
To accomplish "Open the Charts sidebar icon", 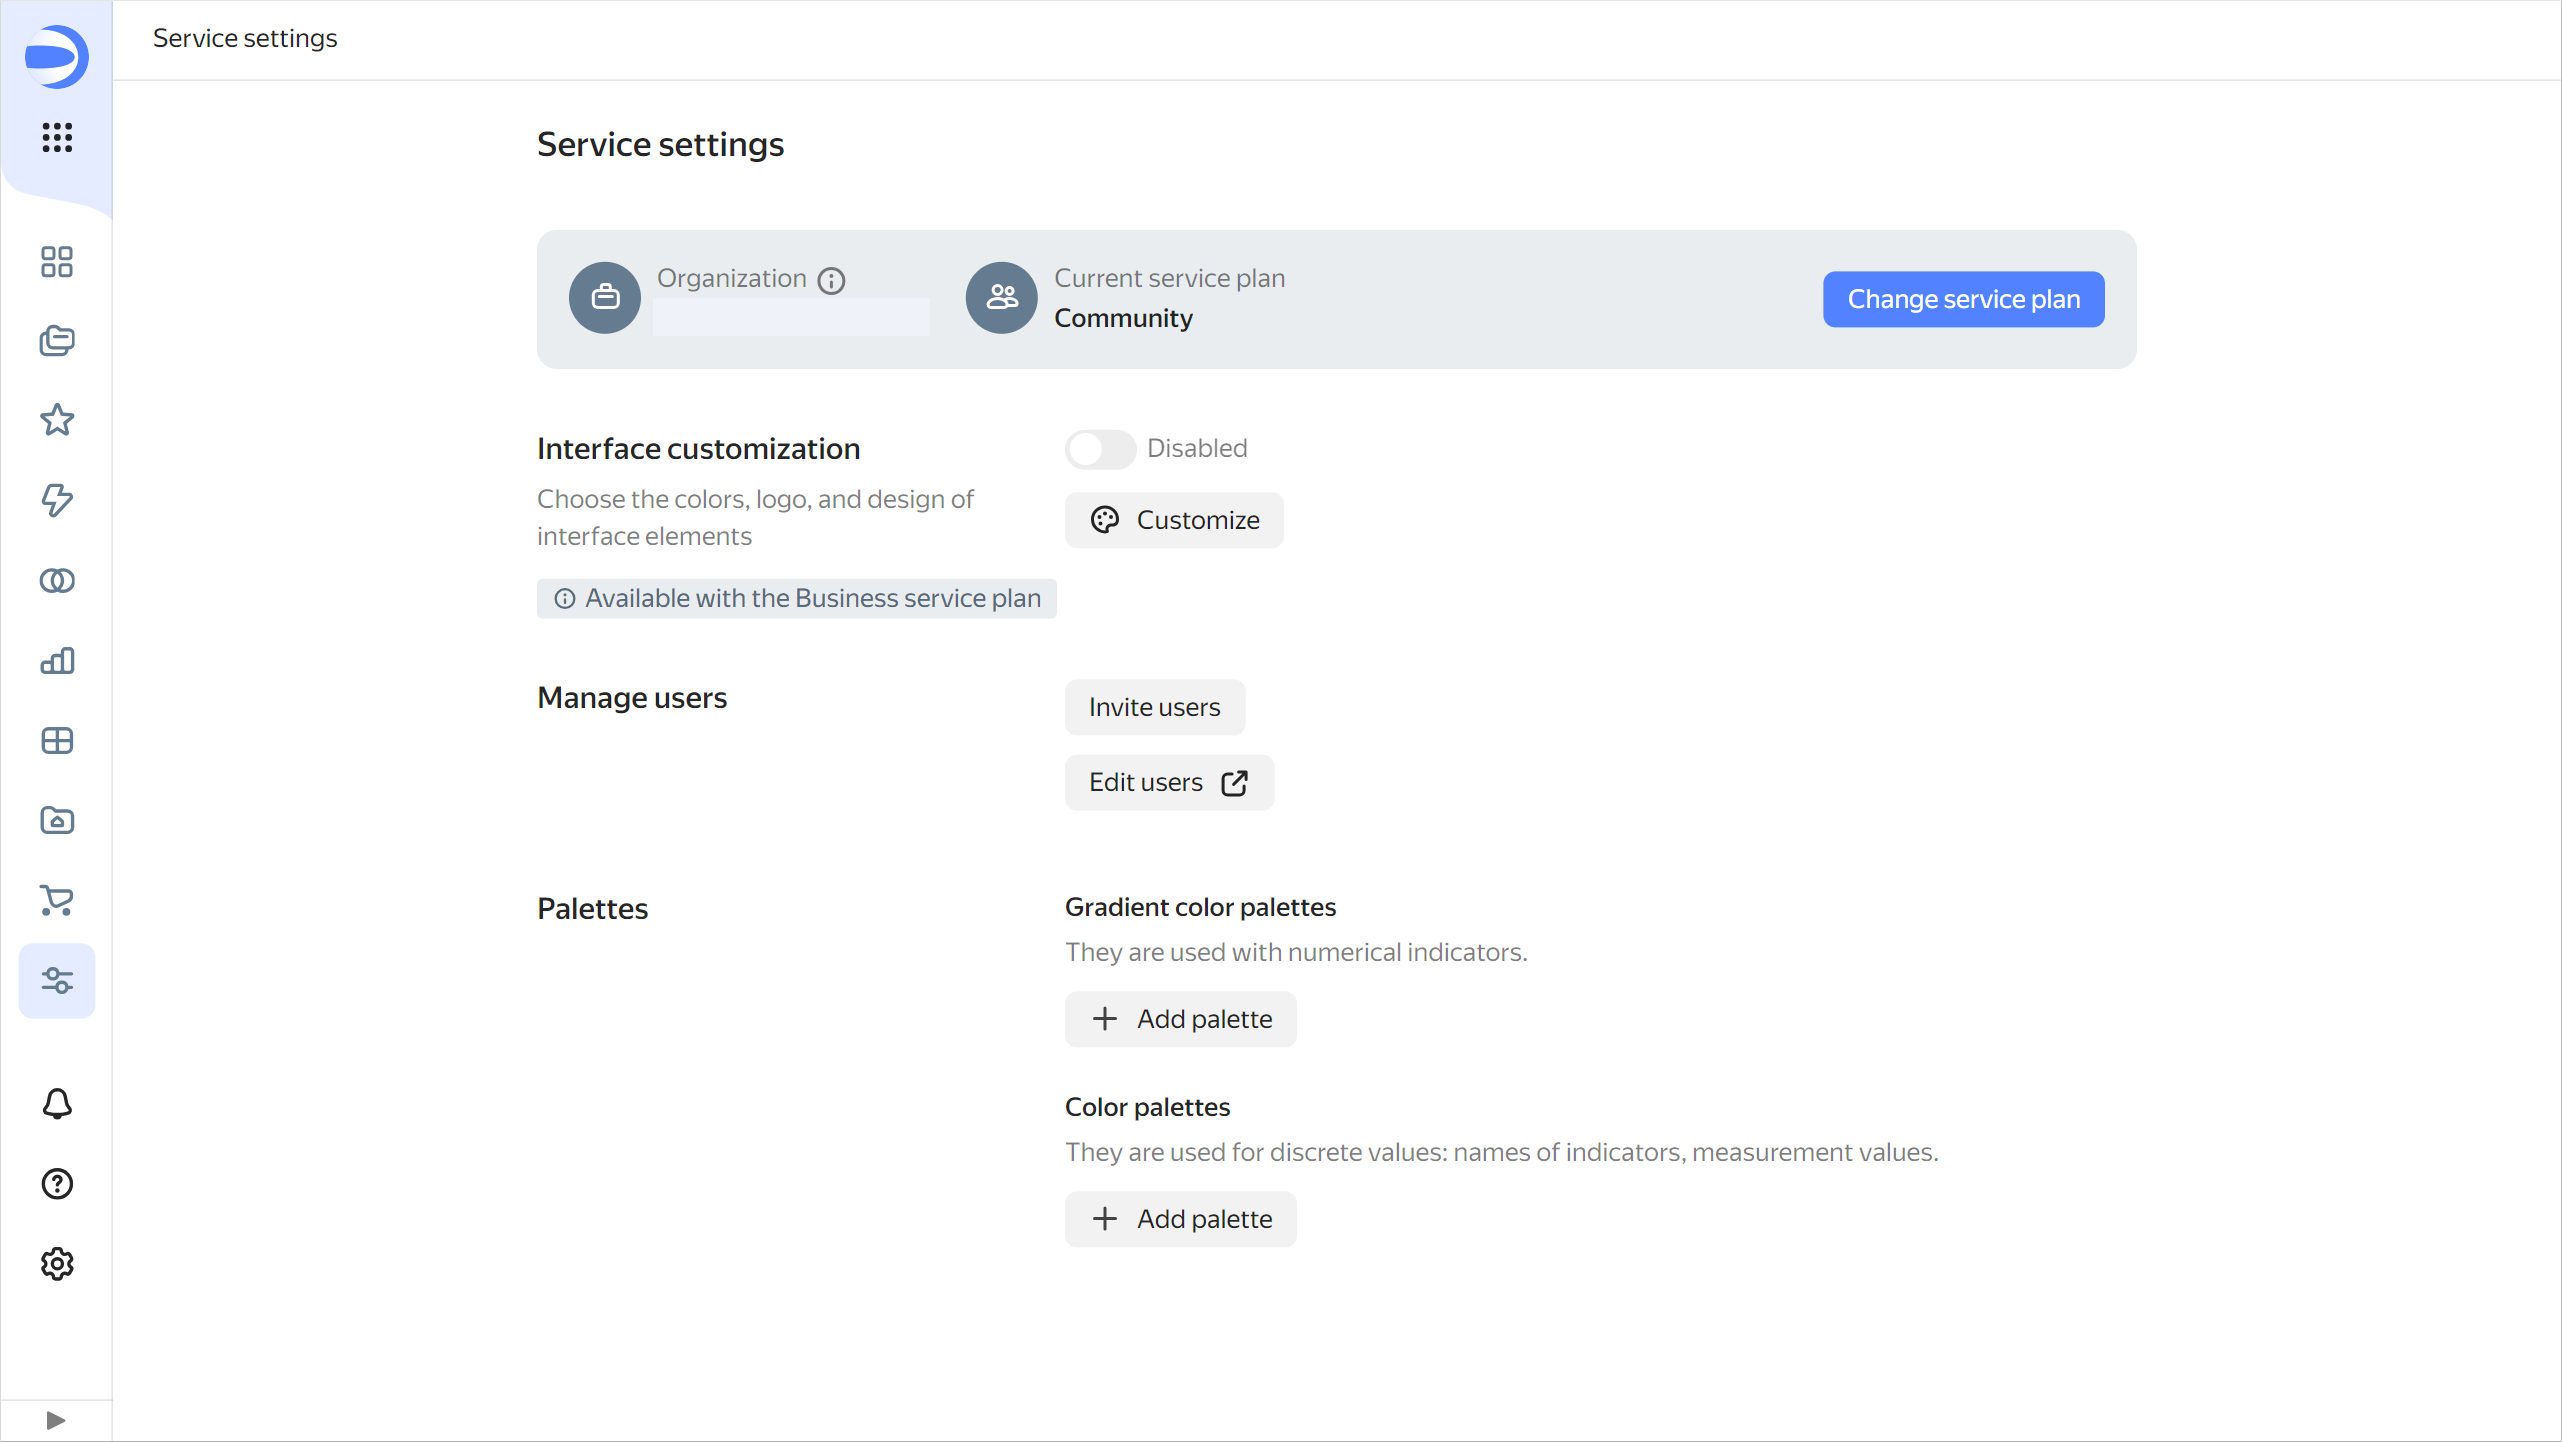I will (x=57, y=661).
